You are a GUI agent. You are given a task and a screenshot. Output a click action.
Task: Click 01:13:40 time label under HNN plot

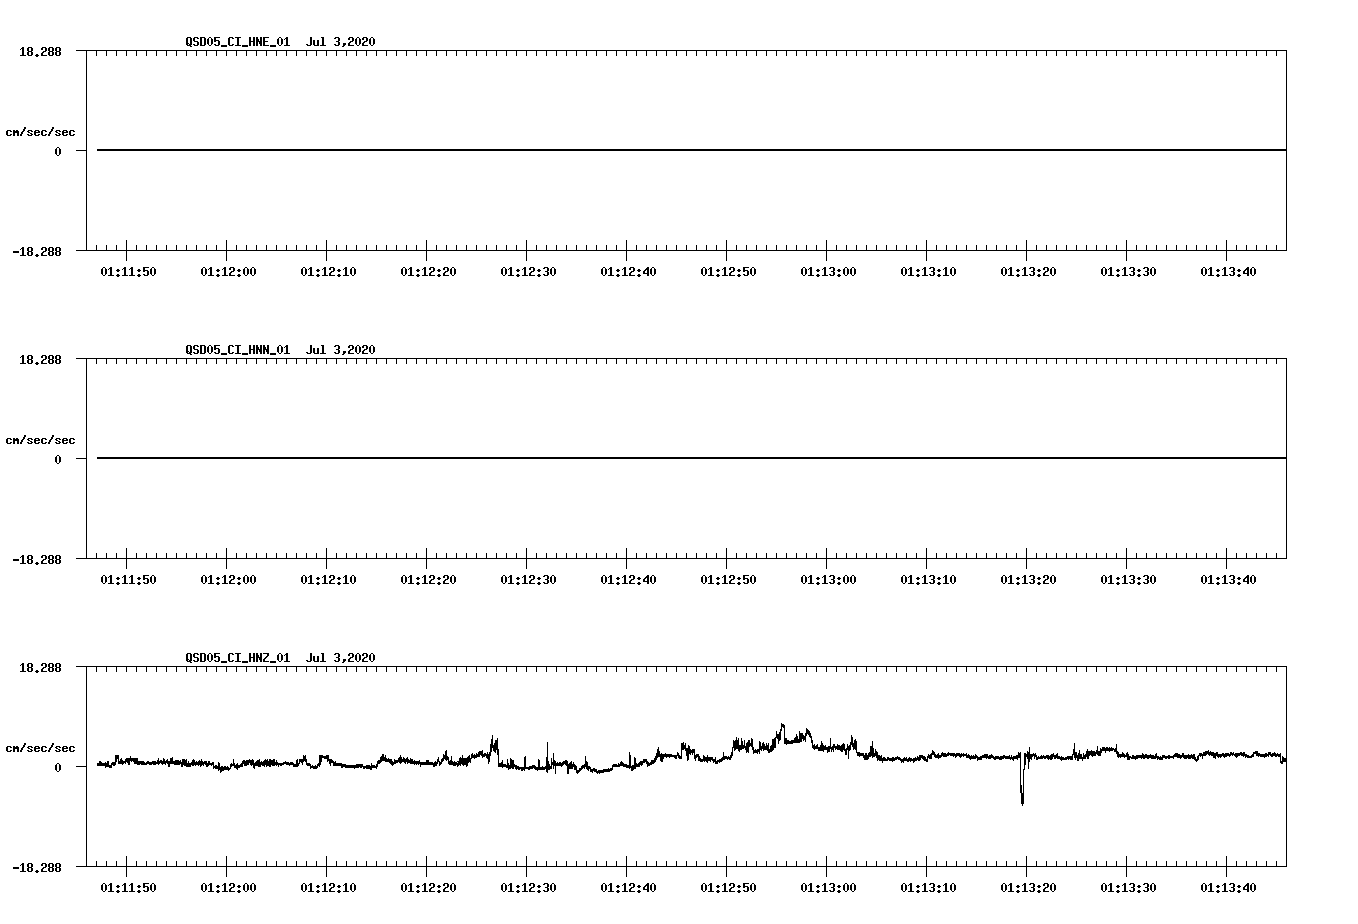click(x=1228, y=580)
